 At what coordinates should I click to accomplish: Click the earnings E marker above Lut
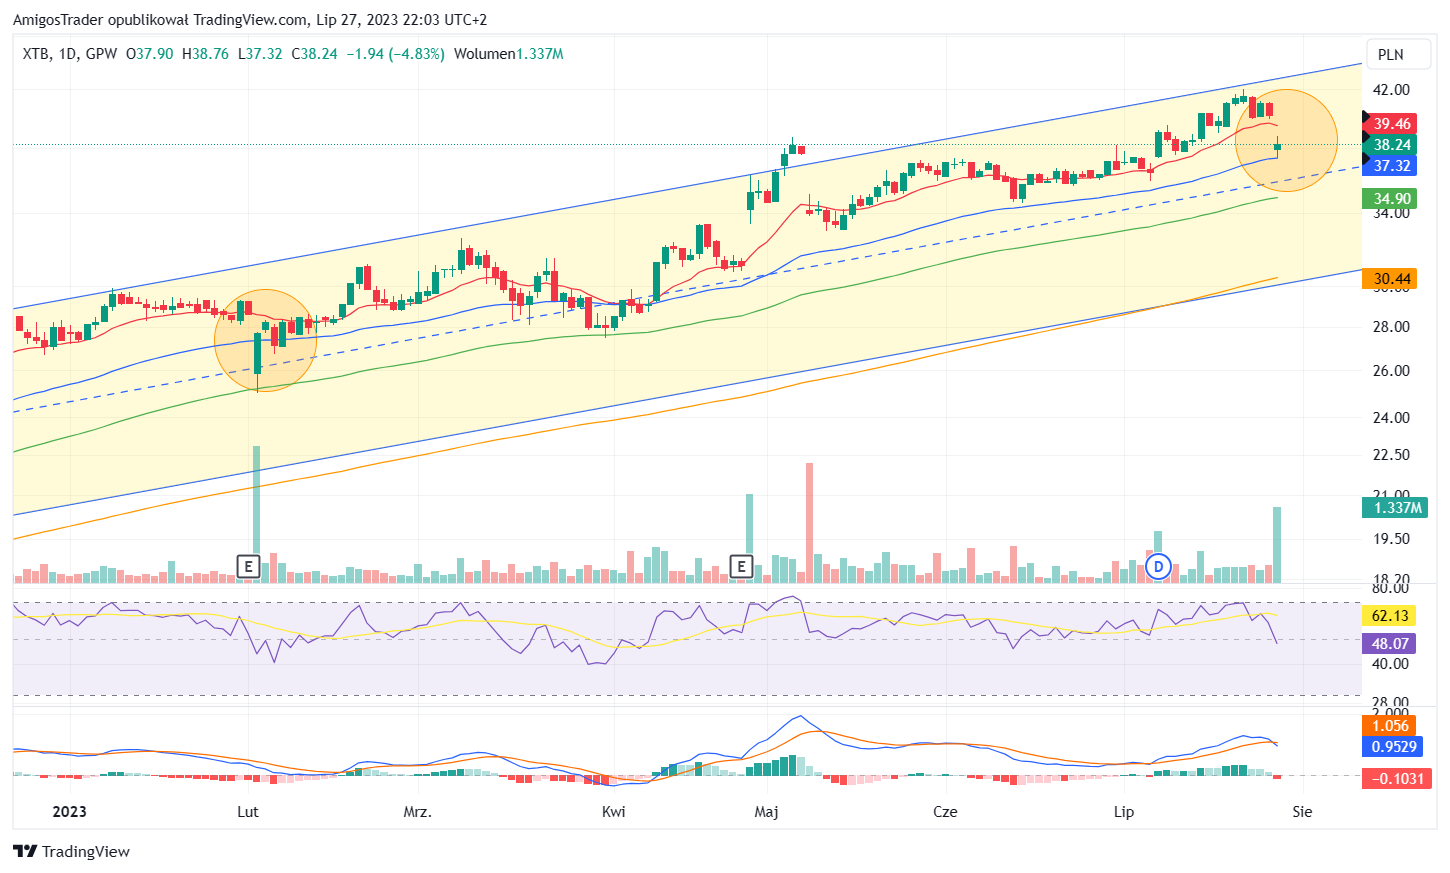pyautogui.click(x=248, y=567)
